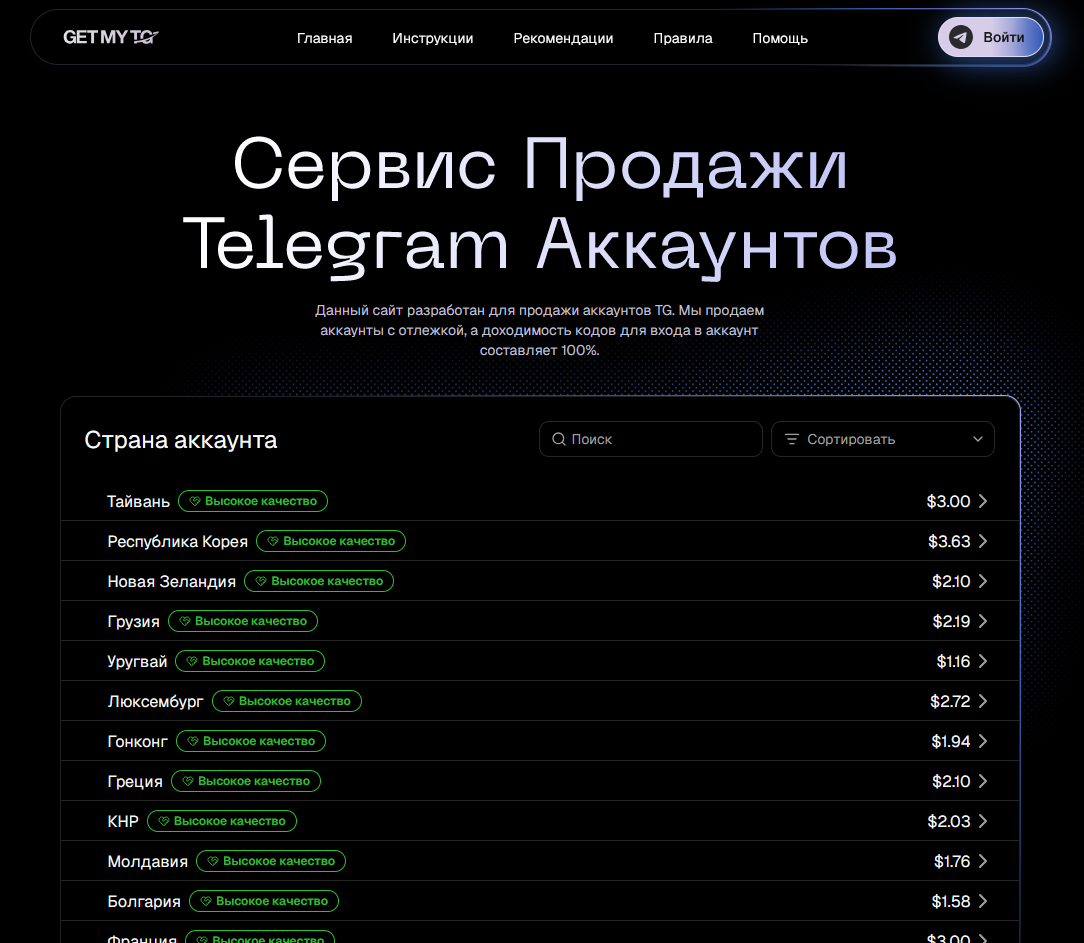Expand Уругвай row chevron
Image resolution: width=1084 pixels, height=943 pixels.
pyautogui.click(x=983, y=662)
